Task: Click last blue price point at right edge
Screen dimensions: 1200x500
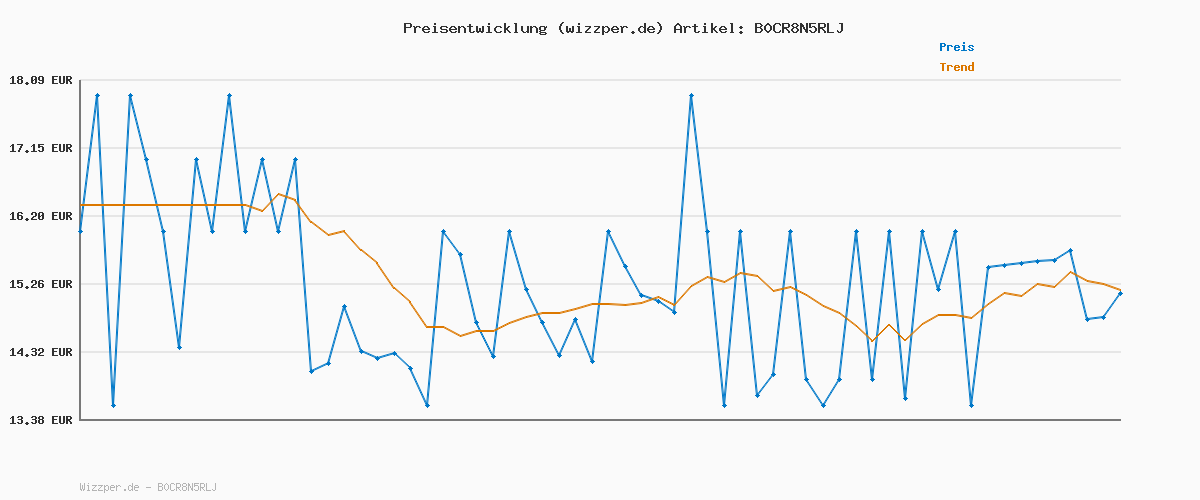Action: coord(1120,293)
